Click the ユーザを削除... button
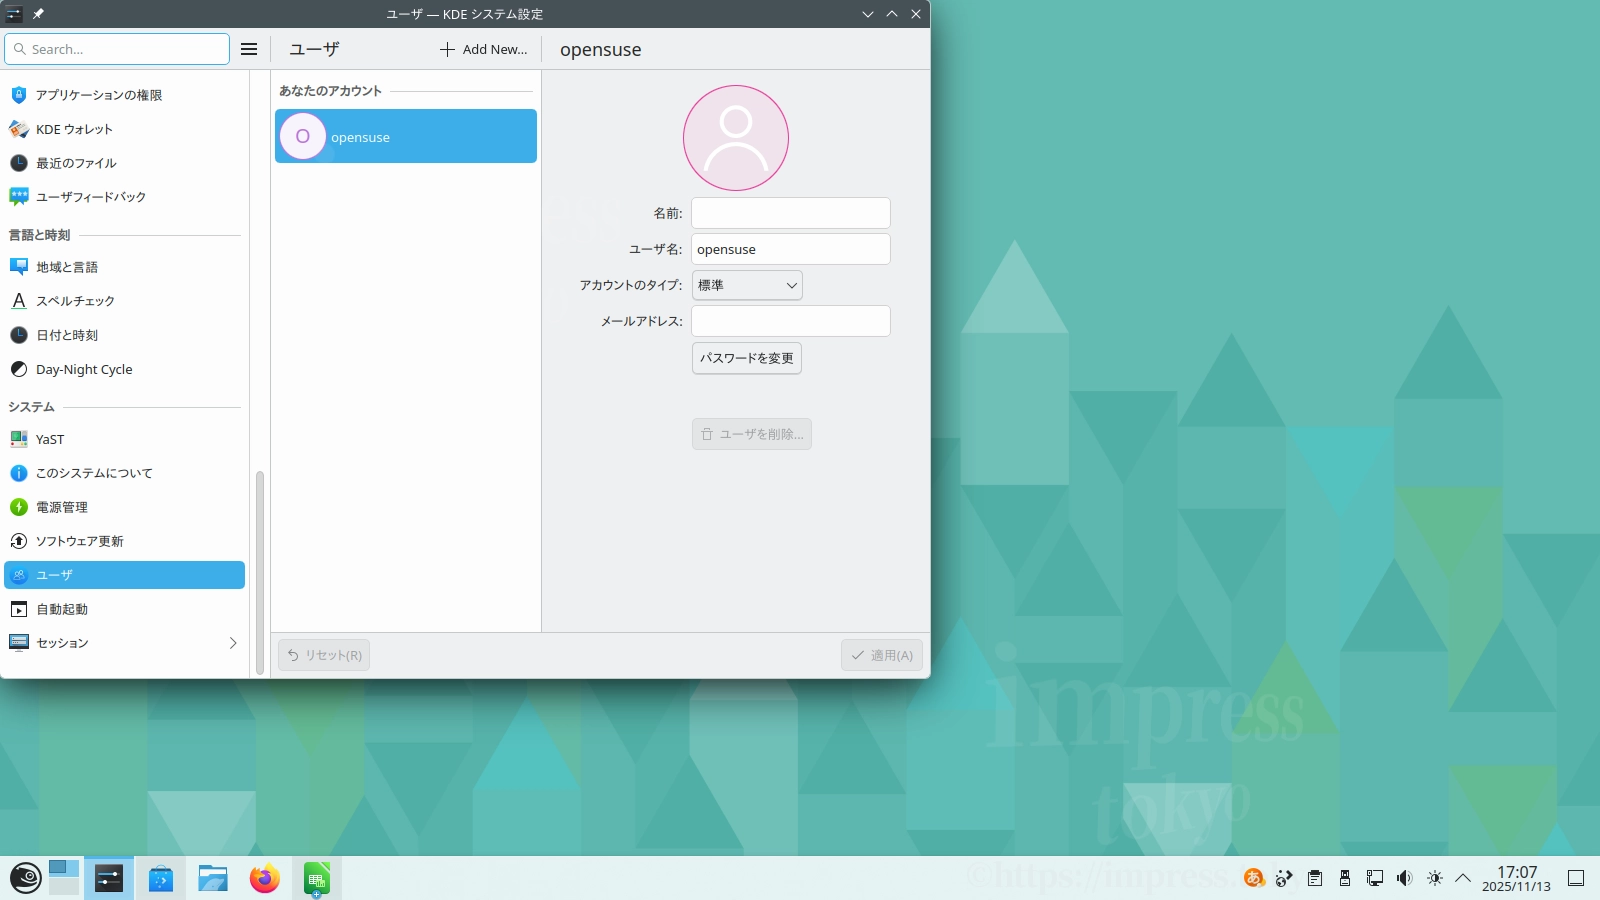This screenshot has width=1600, height=900. click(x=752, y=434)
